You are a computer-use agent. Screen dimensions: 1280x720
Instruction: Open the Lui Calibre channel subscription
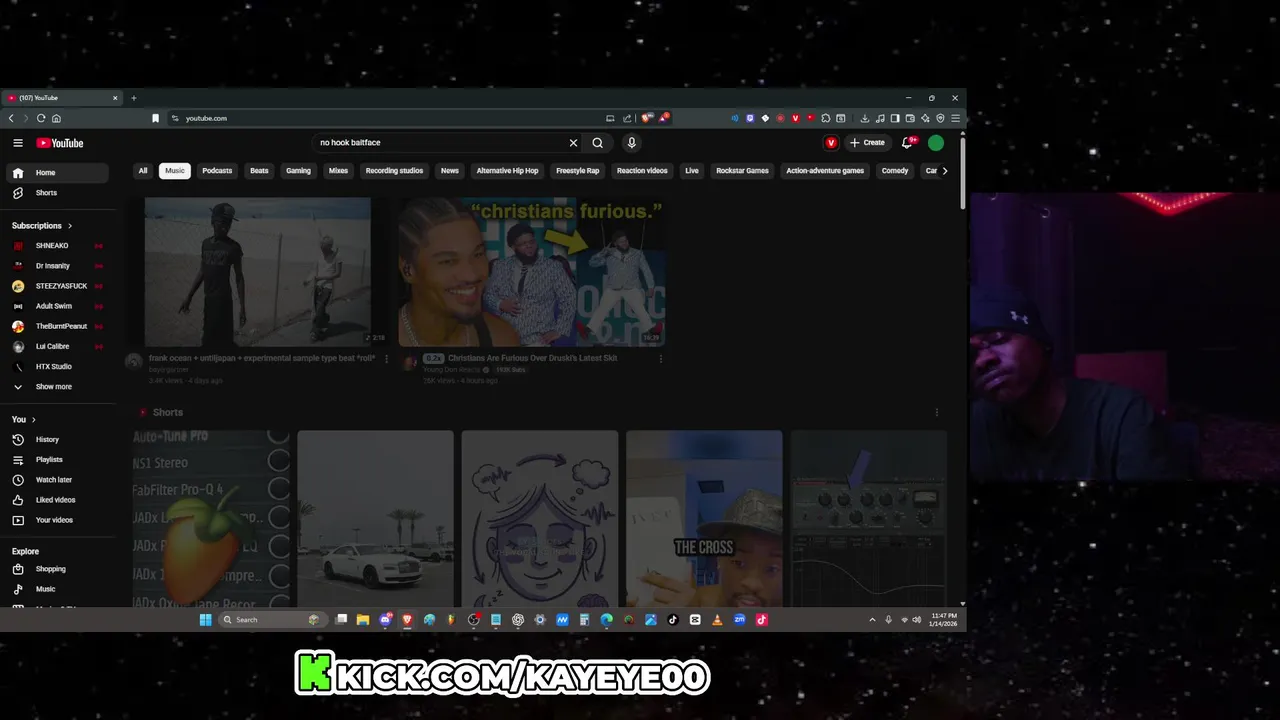click(55, 346)
